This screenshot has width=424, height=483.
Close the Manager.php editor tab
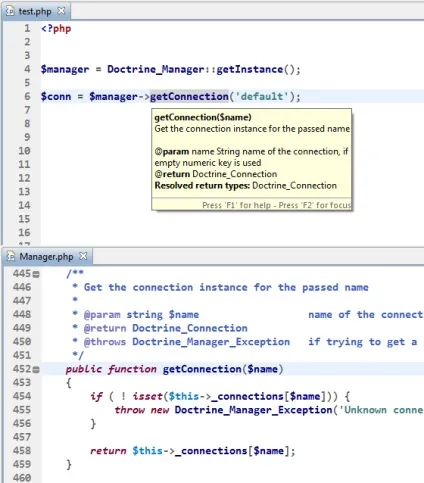83,256
